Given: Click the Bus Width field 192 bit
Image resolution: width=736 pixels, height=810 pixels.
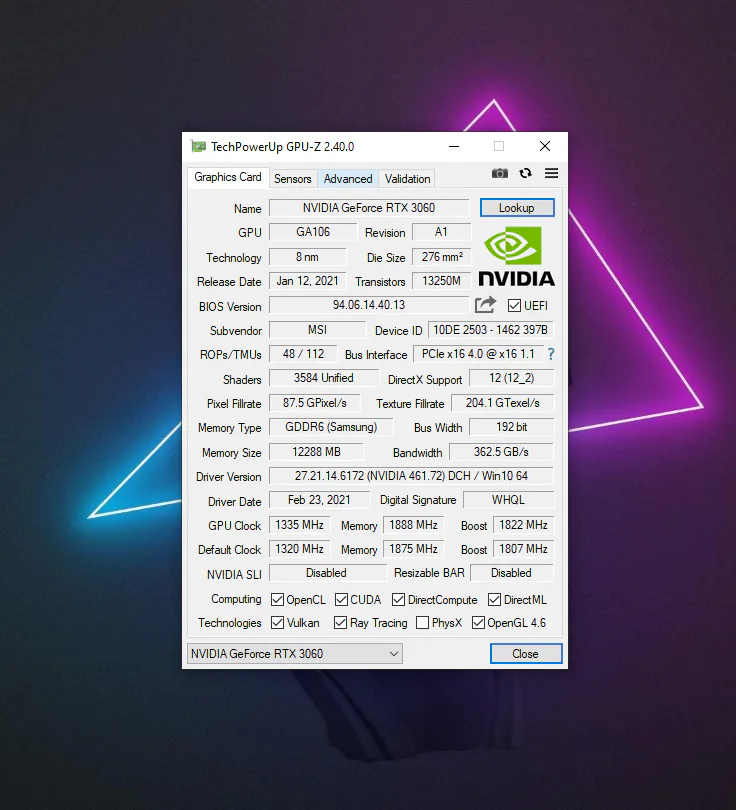Looking at the screenshot, I should [x=511, y=427].
